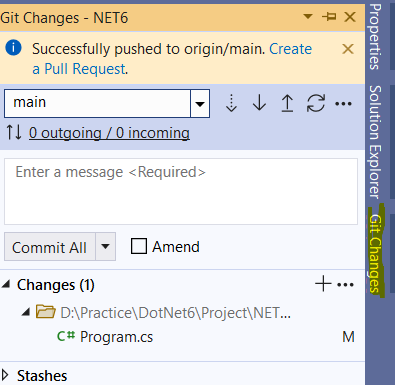Open the window position dropdown arrow in title bar
395x385 pixels.
[308, 16]
